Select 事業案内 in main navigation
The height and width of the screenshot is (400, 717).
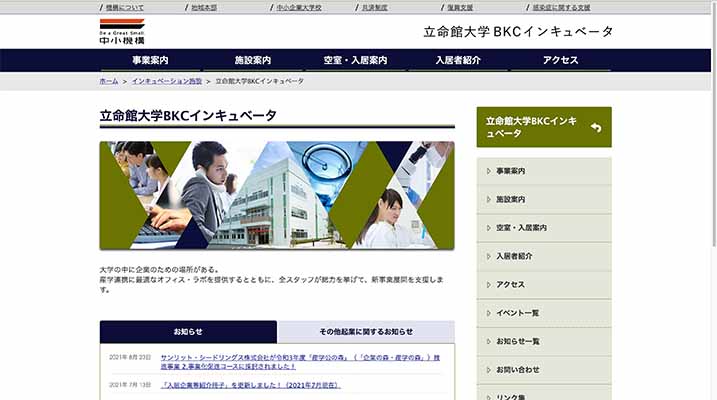coord(150,60)
